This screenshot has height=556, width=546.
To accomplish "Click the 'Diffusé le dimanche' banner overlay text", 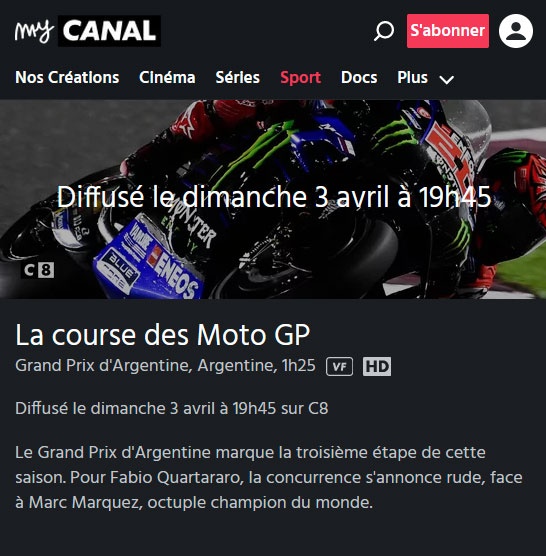I will click(x=274, y=197).
